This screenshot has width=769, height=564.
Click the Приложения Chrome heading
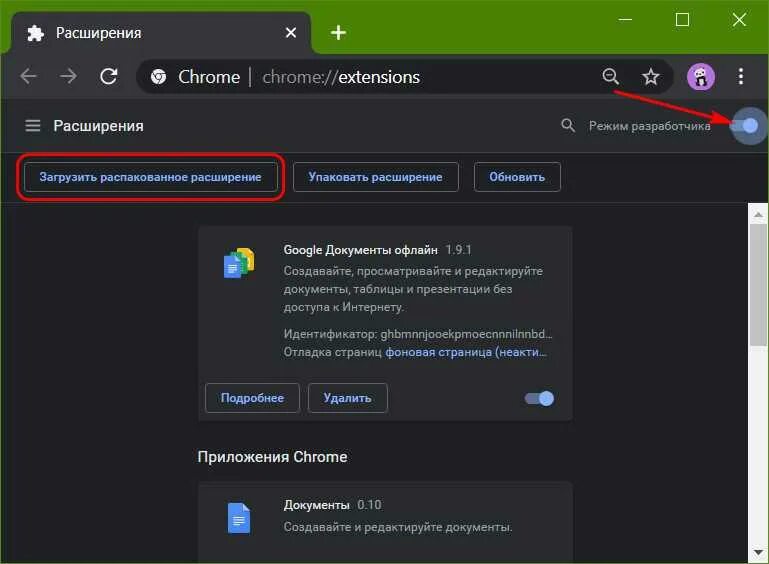point(272,457)
